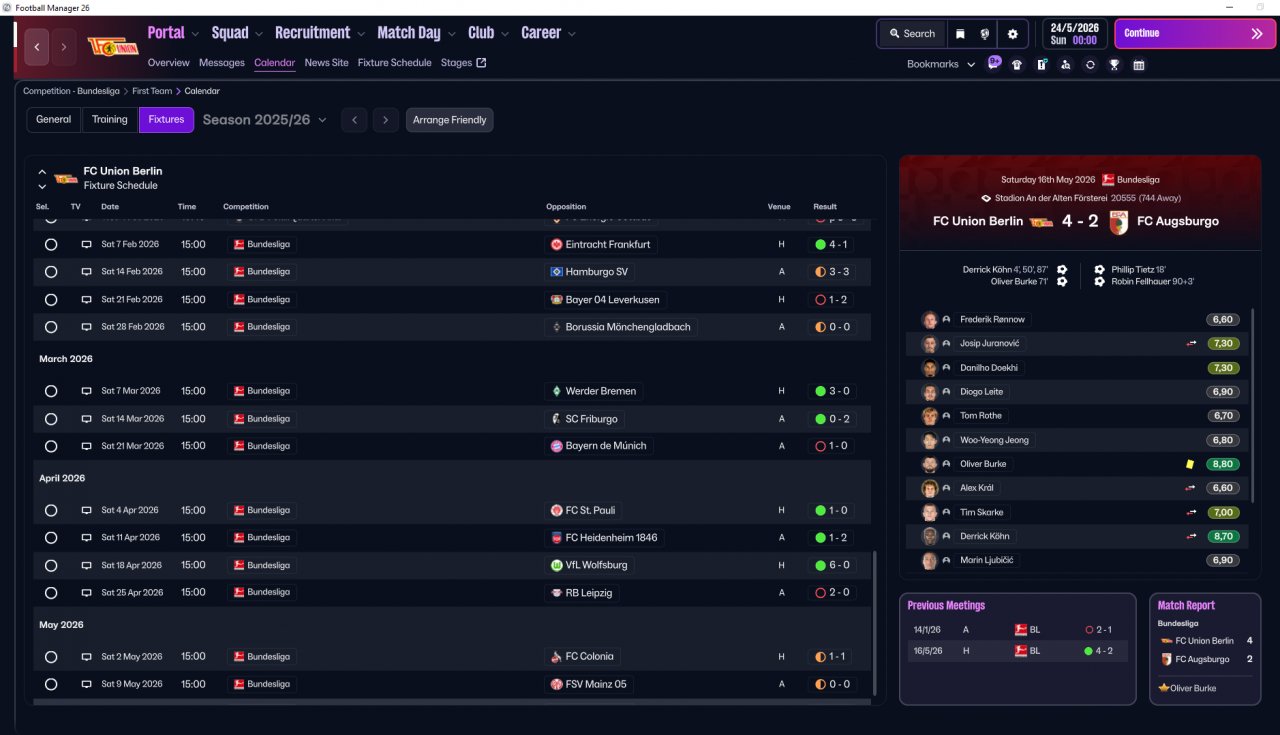Select the radio for Sat 7 Mar 2026 fixture
The width and height of the screenshot is (1280, 735).
pos(51,391)
